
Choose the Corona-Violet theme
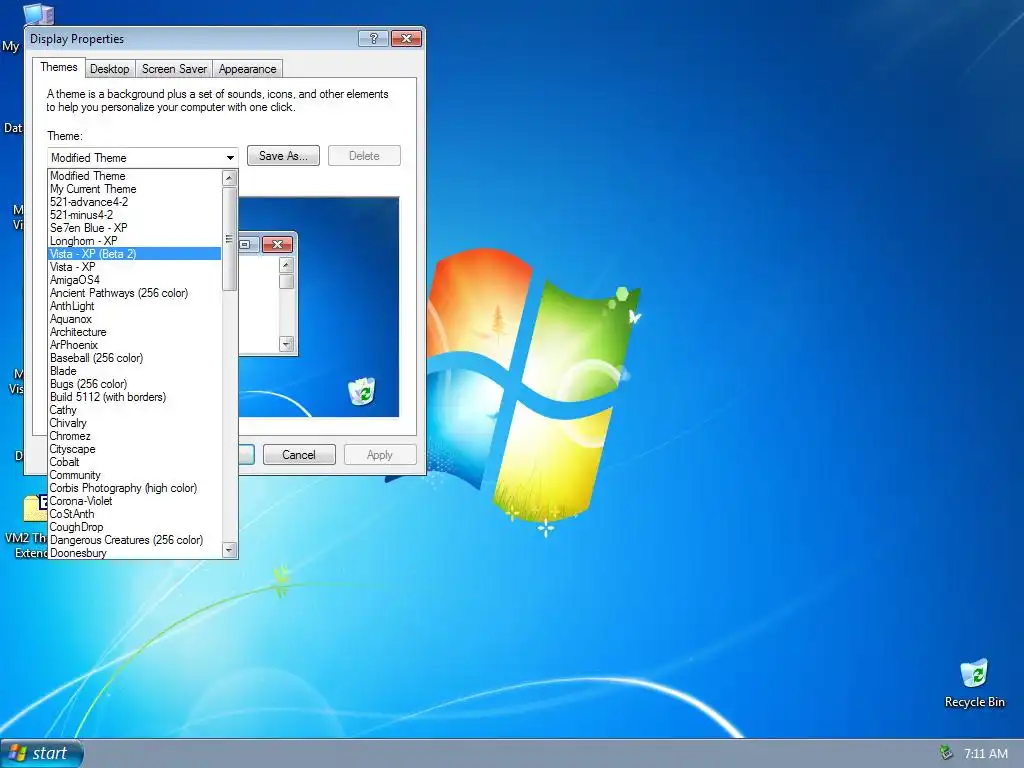pyautogui.click(x=135, y=501)
